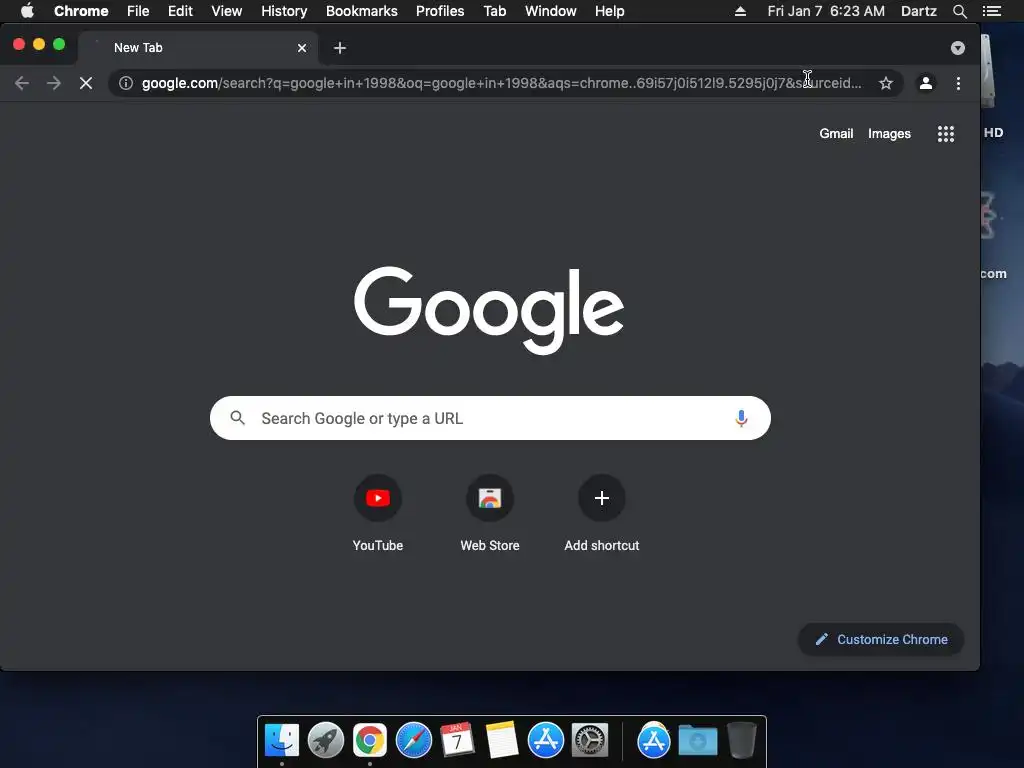Click Customize Chrome button
This screenshot has height=768, width=1024.
pos(881,639)
